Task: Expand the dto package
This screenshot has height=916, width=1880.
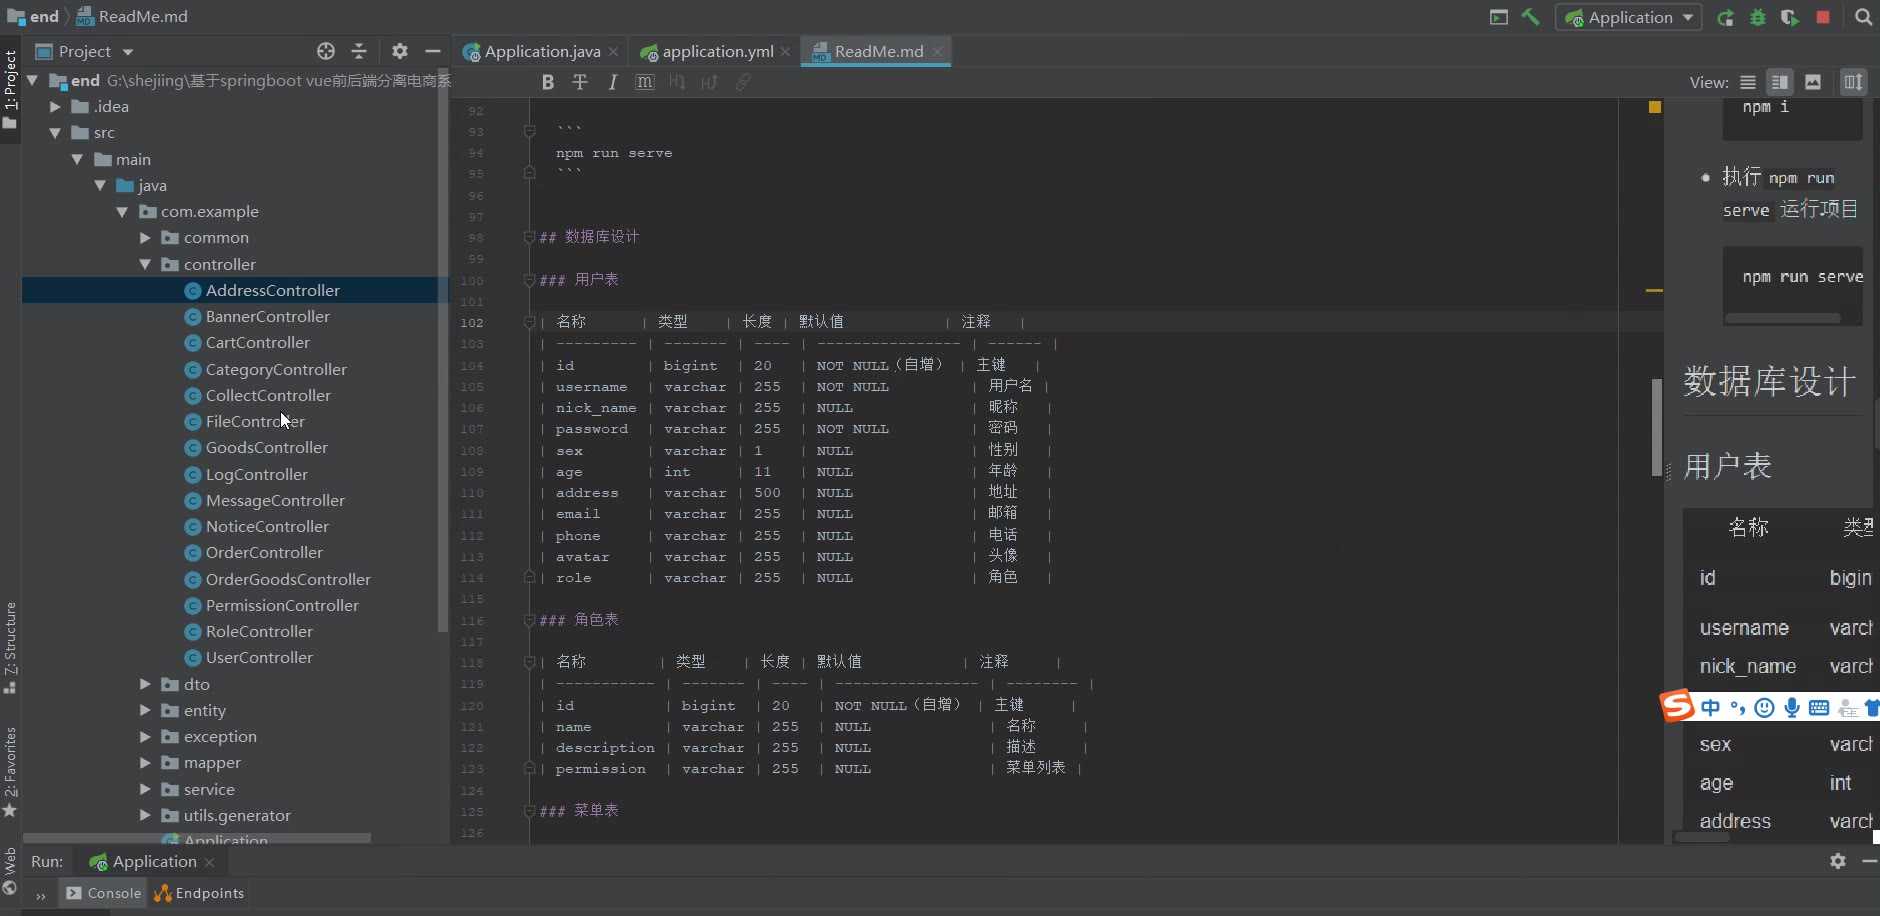Action: coord(145,684)
